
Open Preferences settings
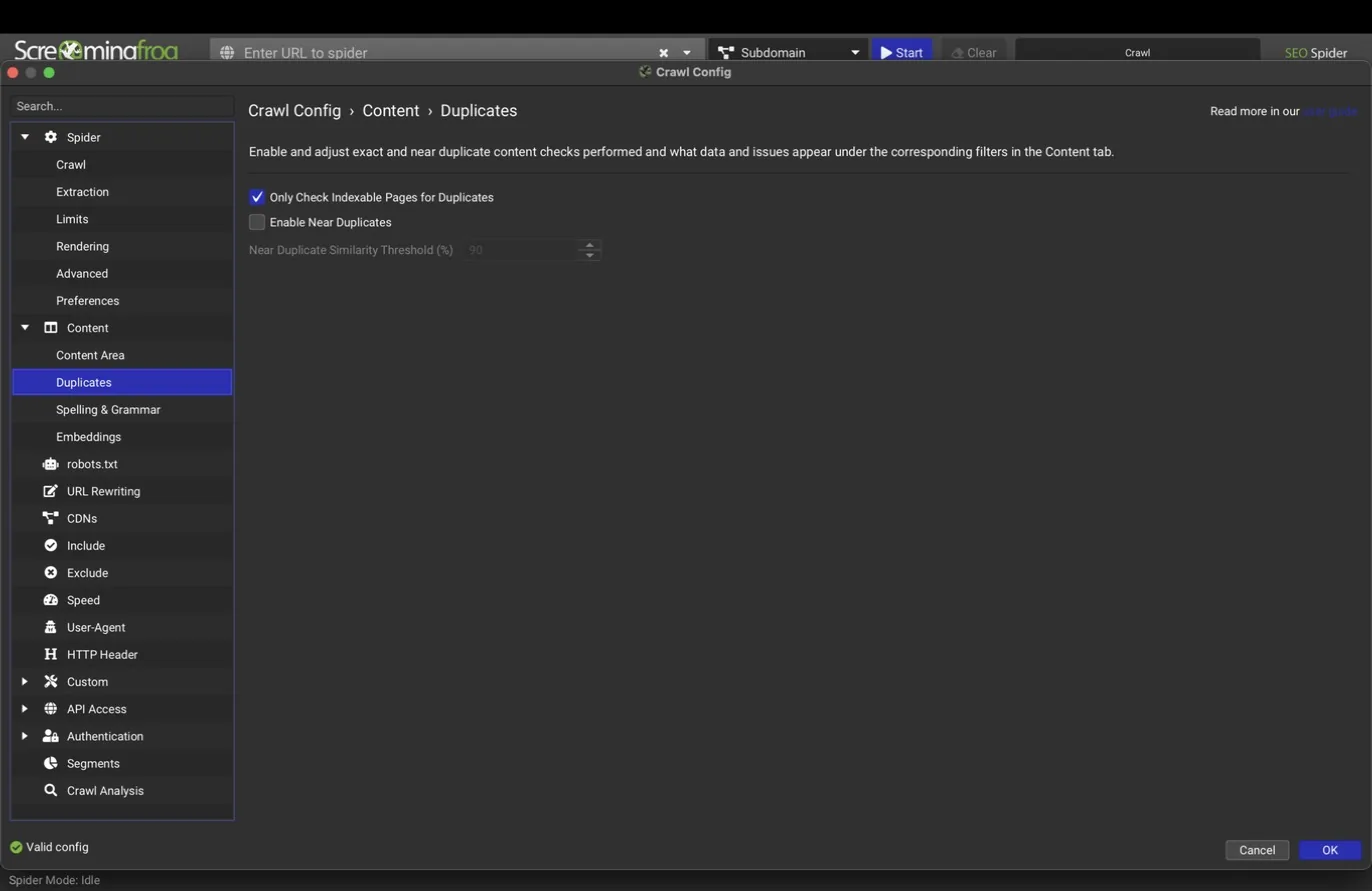(x=87, y=300)
